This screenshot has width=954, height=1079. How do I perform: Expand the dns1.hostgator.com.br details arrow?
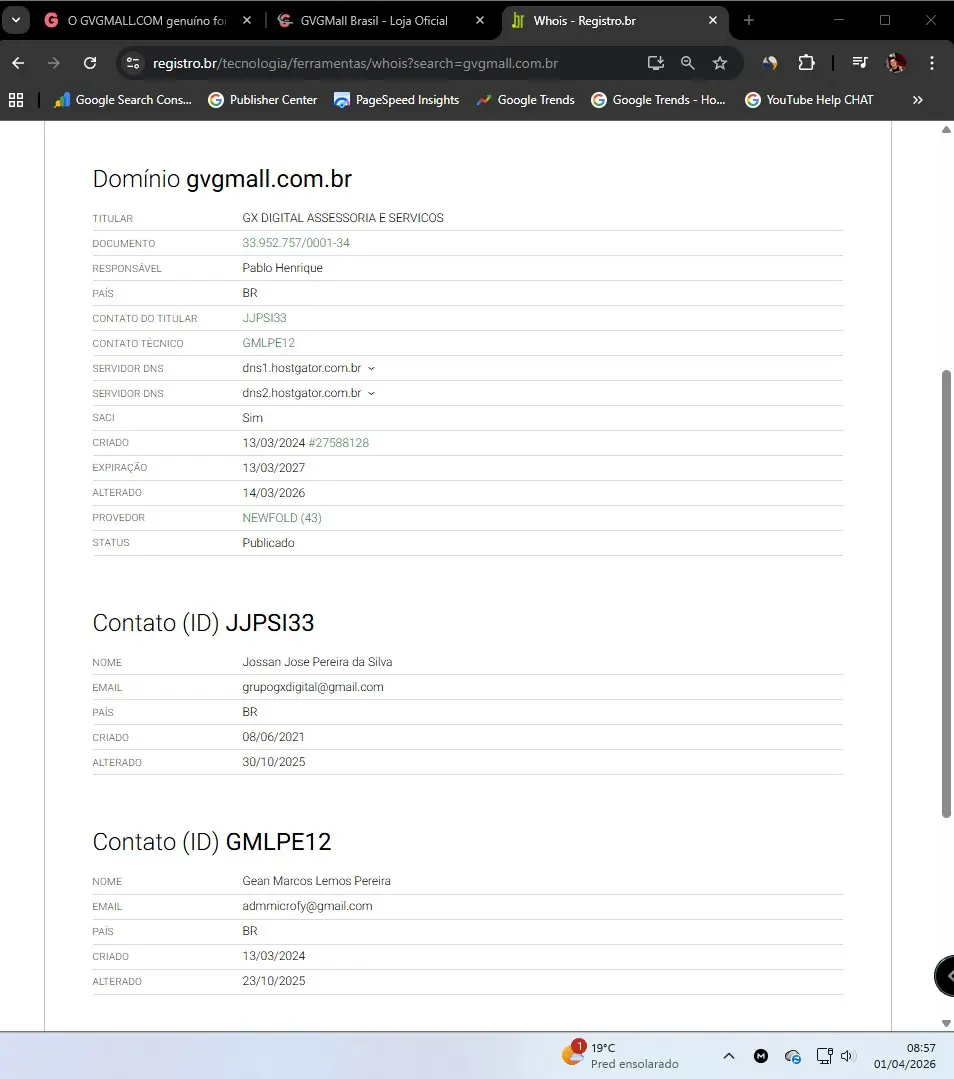pos(371,369)
